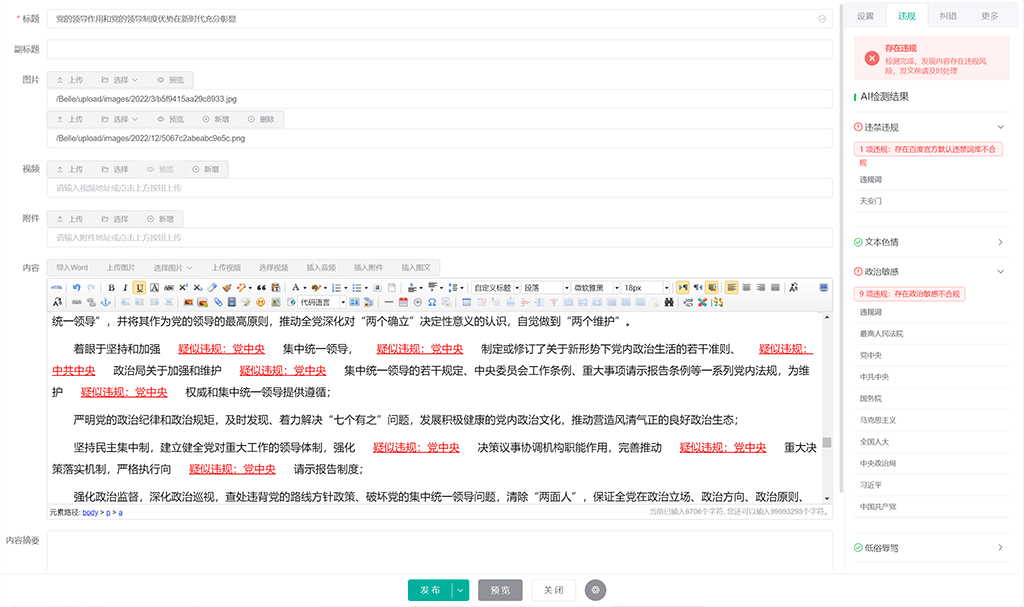Toggle italic formatting in the editor
This screenshot has height=607, width=1024.
(x=126, y=287)
